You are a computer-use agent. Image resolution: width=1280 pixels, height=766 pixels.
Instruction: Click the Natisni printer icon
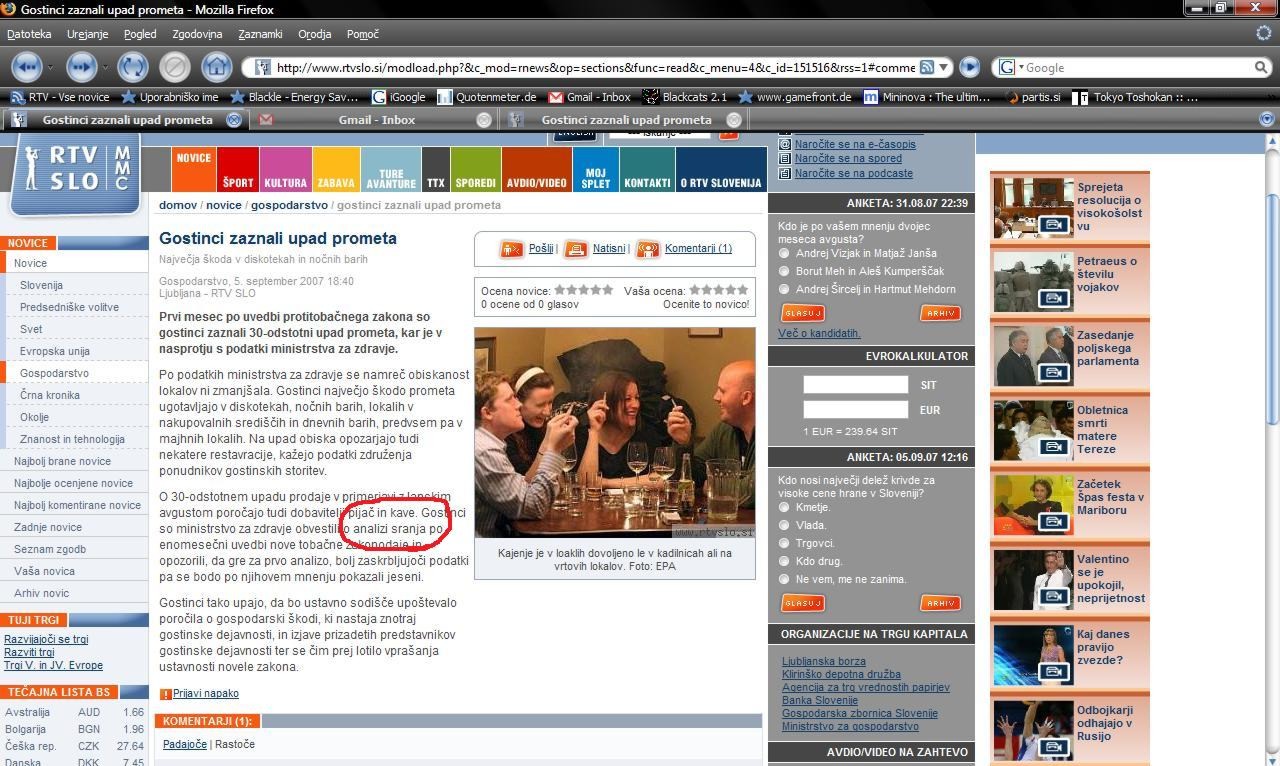[576, 249]
